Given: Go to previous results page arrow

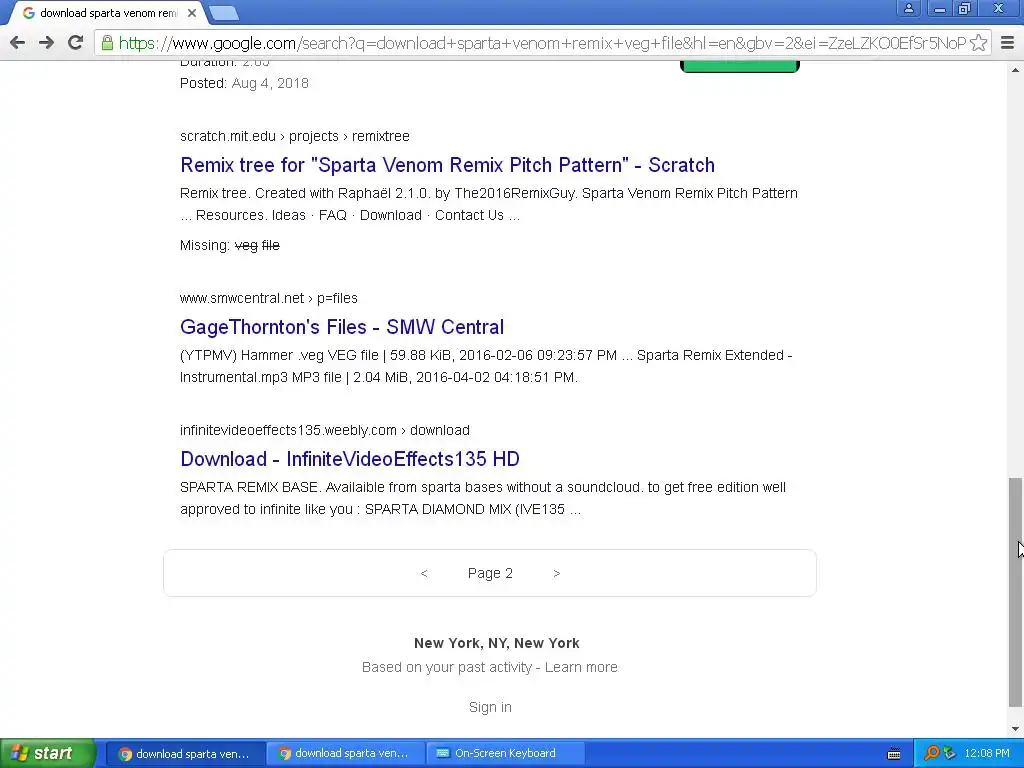Looking at the screenshot, I should [x=424, y=573].
